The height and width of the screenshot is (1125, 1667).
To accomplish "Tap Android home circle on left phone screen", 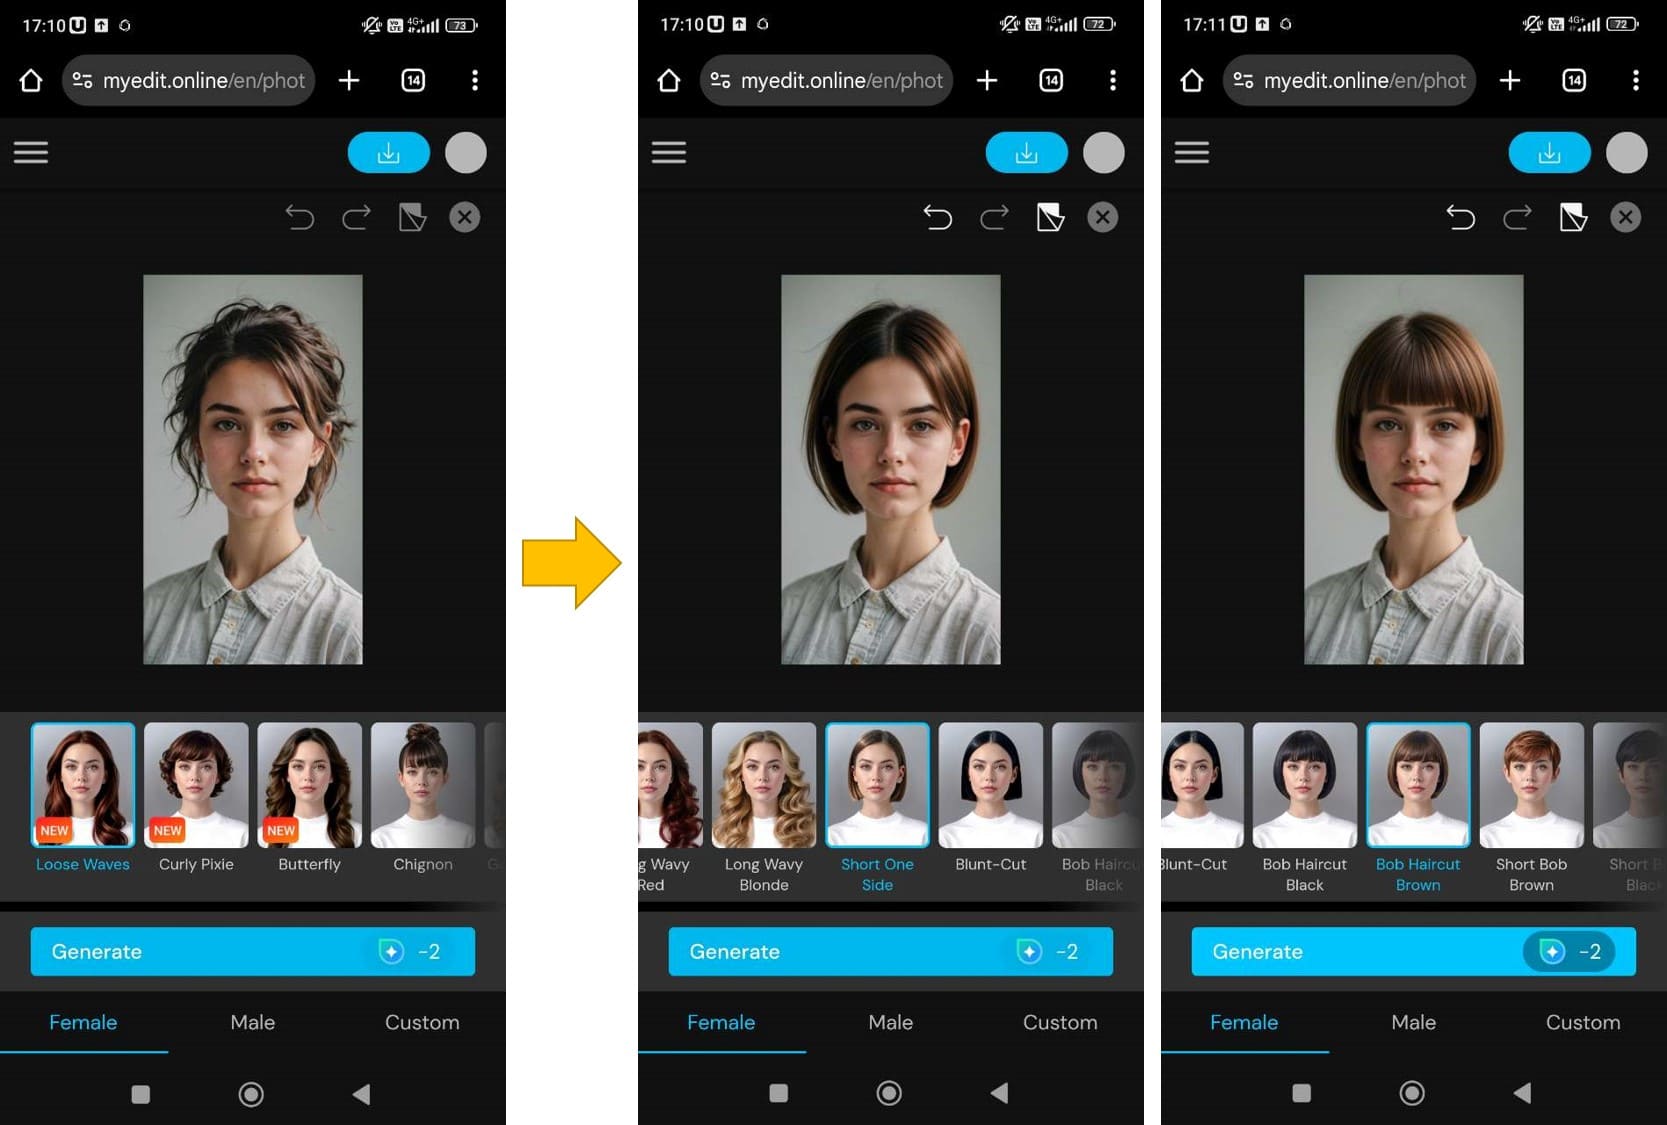I will pos(251,1094).
